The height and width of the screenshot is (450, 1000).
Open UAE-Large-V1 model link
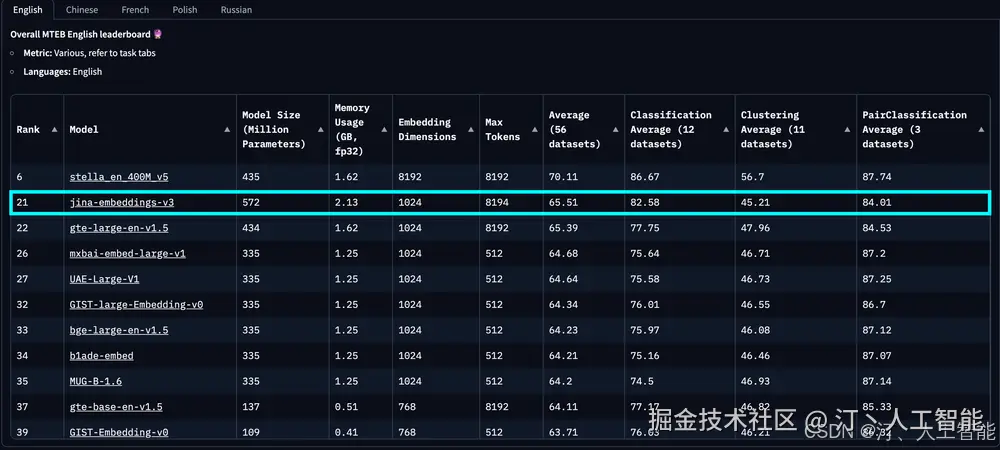click(x=104, y=279)
